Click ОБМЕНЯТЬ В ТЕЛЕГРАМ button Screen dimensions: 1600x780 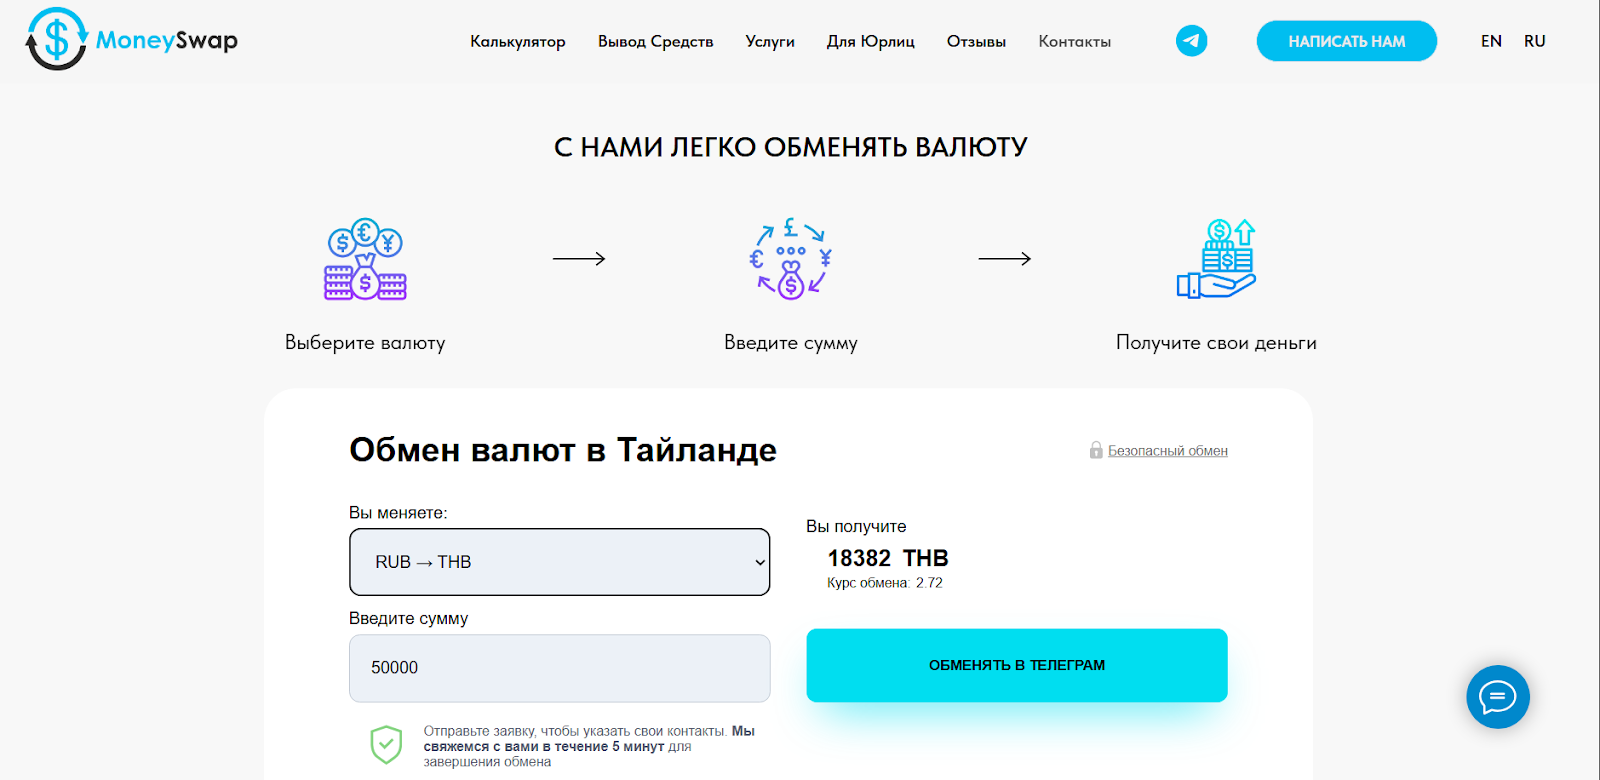1017,665
